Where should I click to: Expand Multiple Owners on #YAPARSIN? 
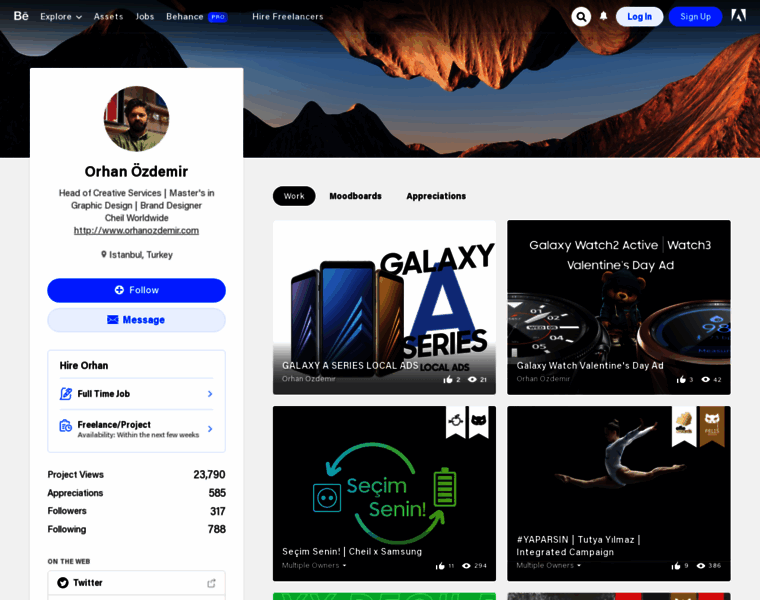click(x=548, y=566)
